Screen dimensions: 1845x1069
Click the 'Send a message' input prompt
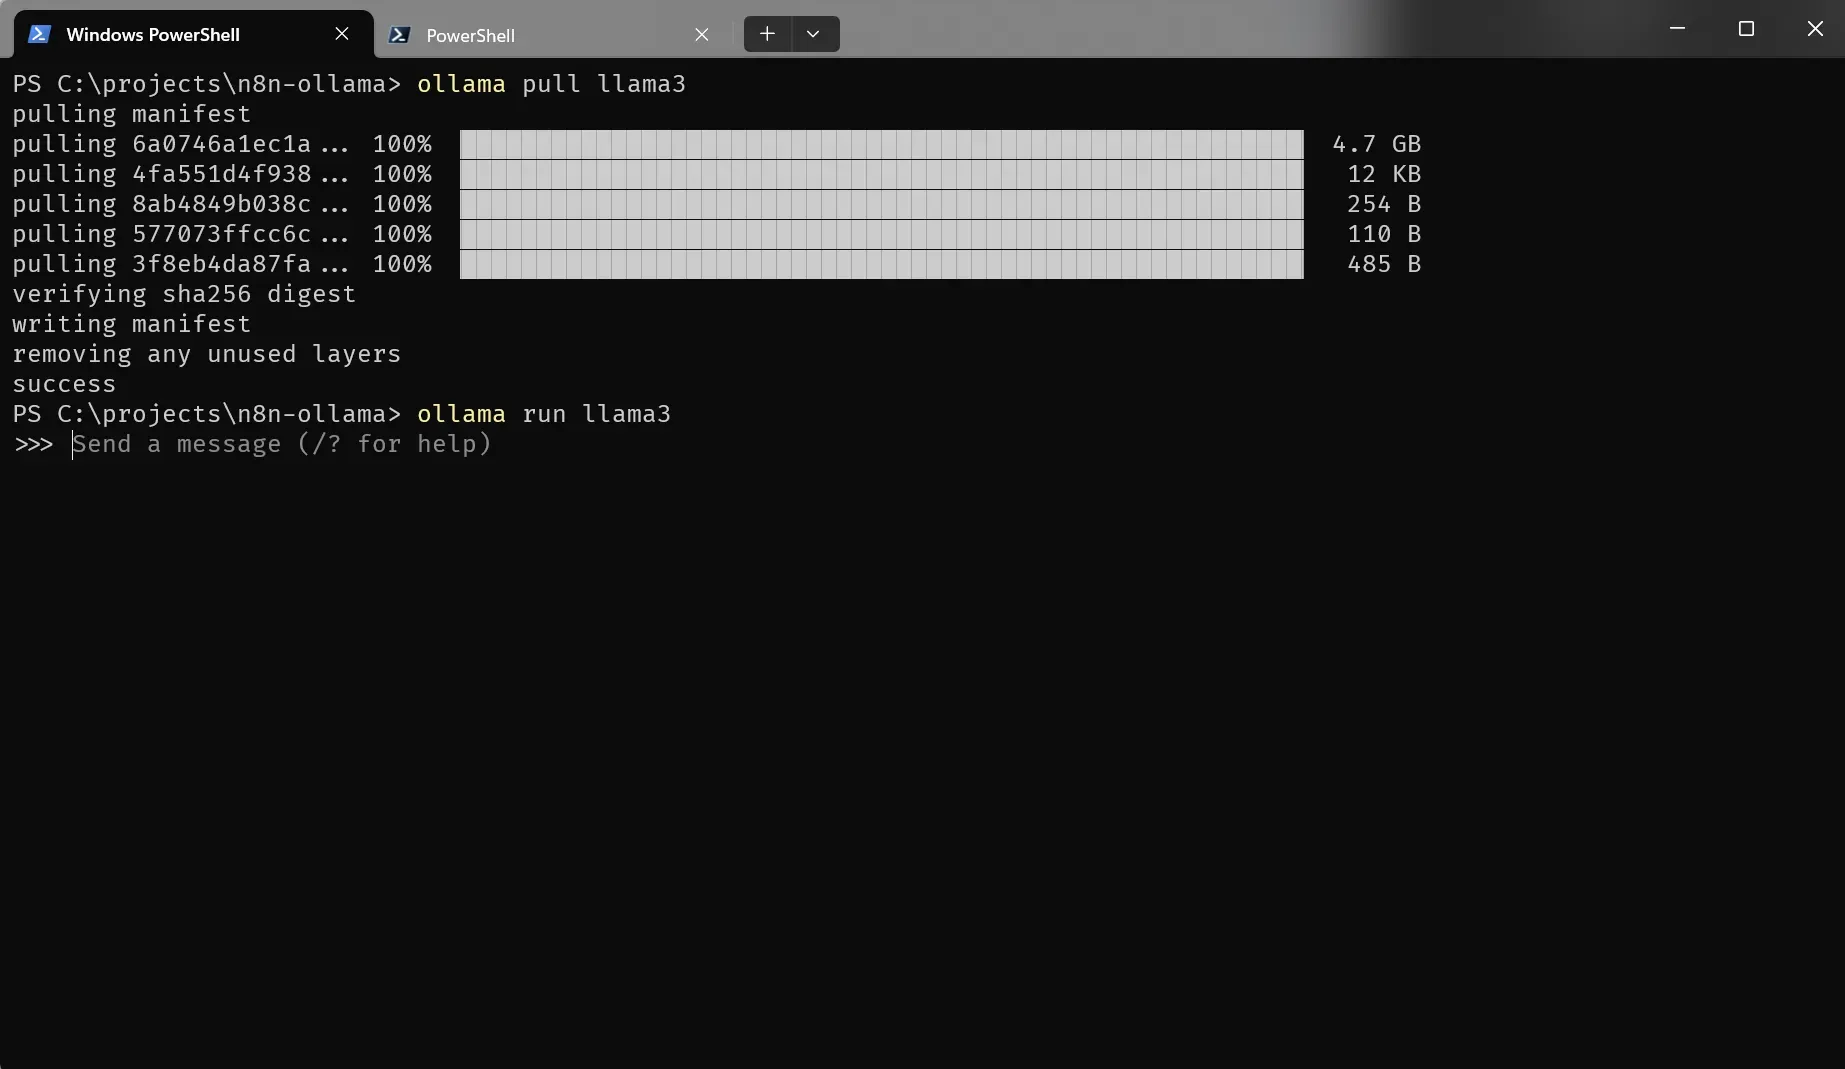[282, 444]
